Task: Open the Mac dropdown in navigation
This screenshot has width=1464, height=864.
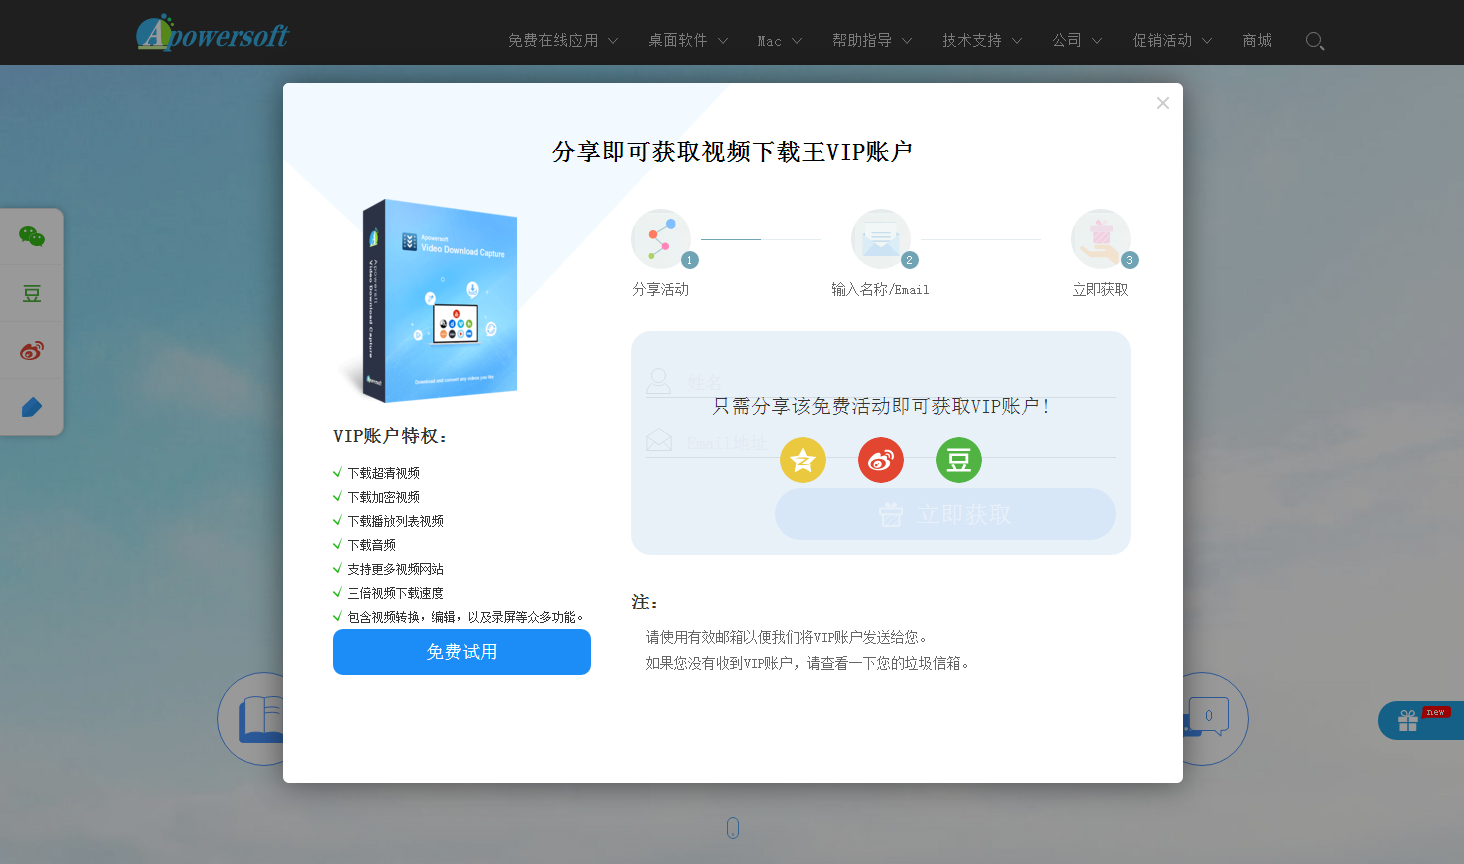Action: coord(770,40)
